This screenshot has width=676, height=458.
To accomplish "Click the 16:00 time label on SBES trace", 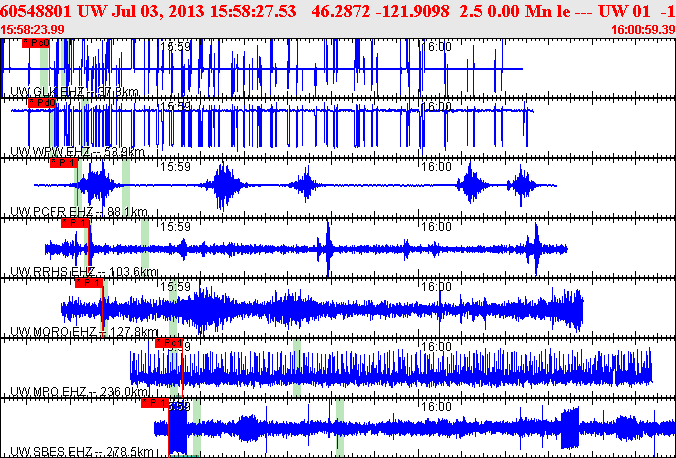I will point(436,406).
